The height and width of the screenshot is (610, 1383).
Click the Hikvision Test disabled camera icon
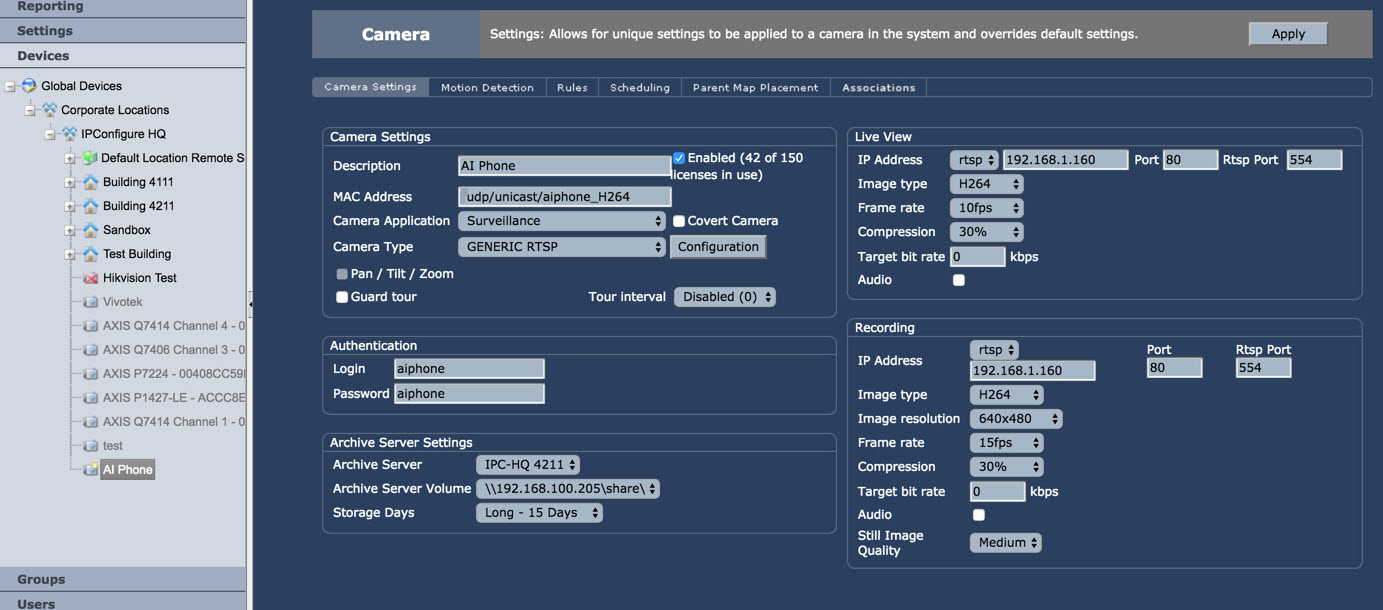coord(91,278)
